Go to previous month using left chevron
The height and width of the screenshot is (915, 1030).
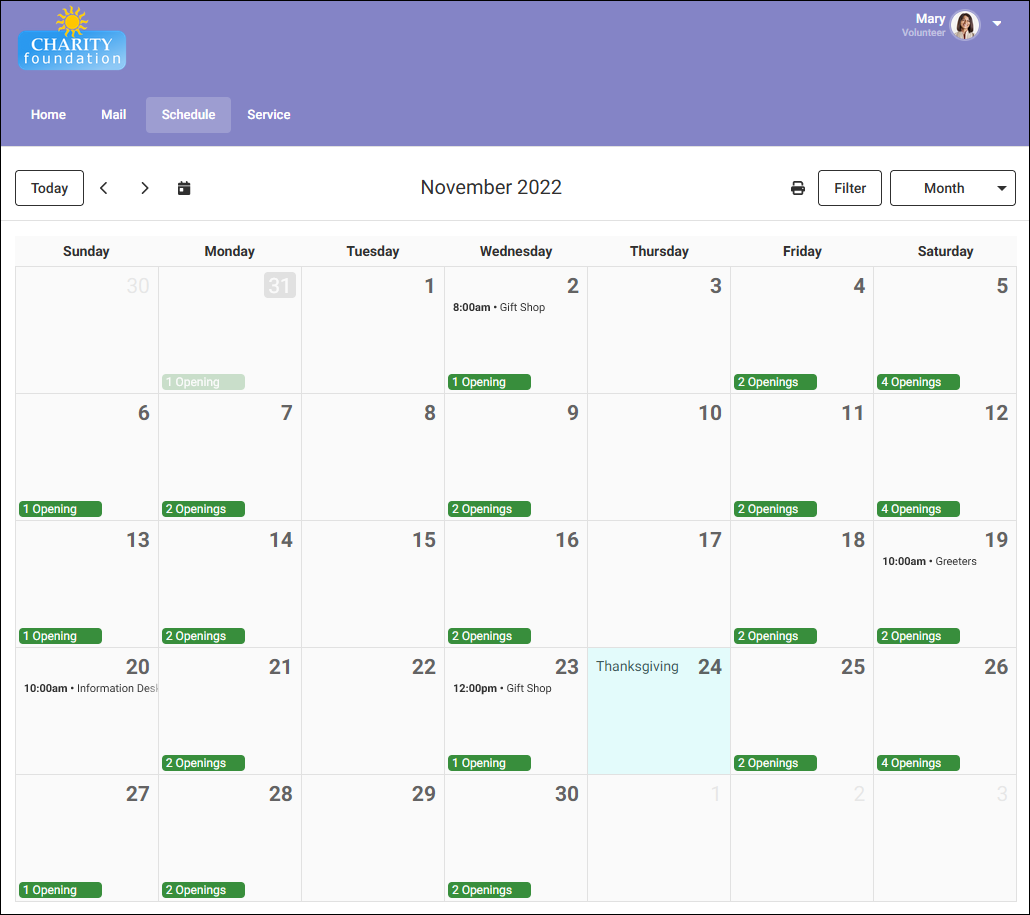pyautogui.click(x=104, y=188)
